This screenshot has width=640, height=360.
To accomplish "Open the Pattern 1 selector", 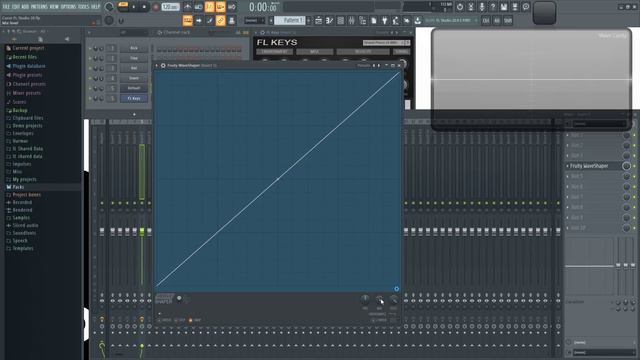I will pos(290,20).
